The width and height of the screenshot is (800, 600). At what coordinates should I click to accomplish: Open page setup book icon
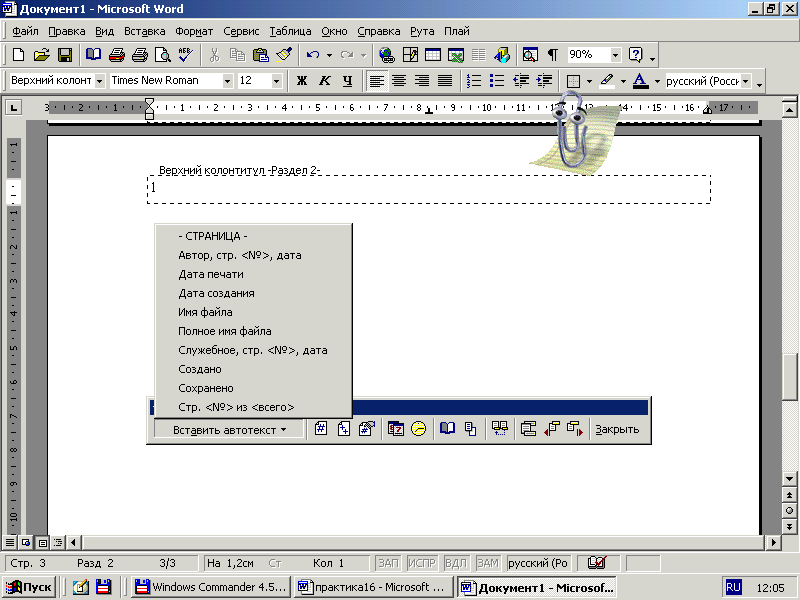point(447,429)
